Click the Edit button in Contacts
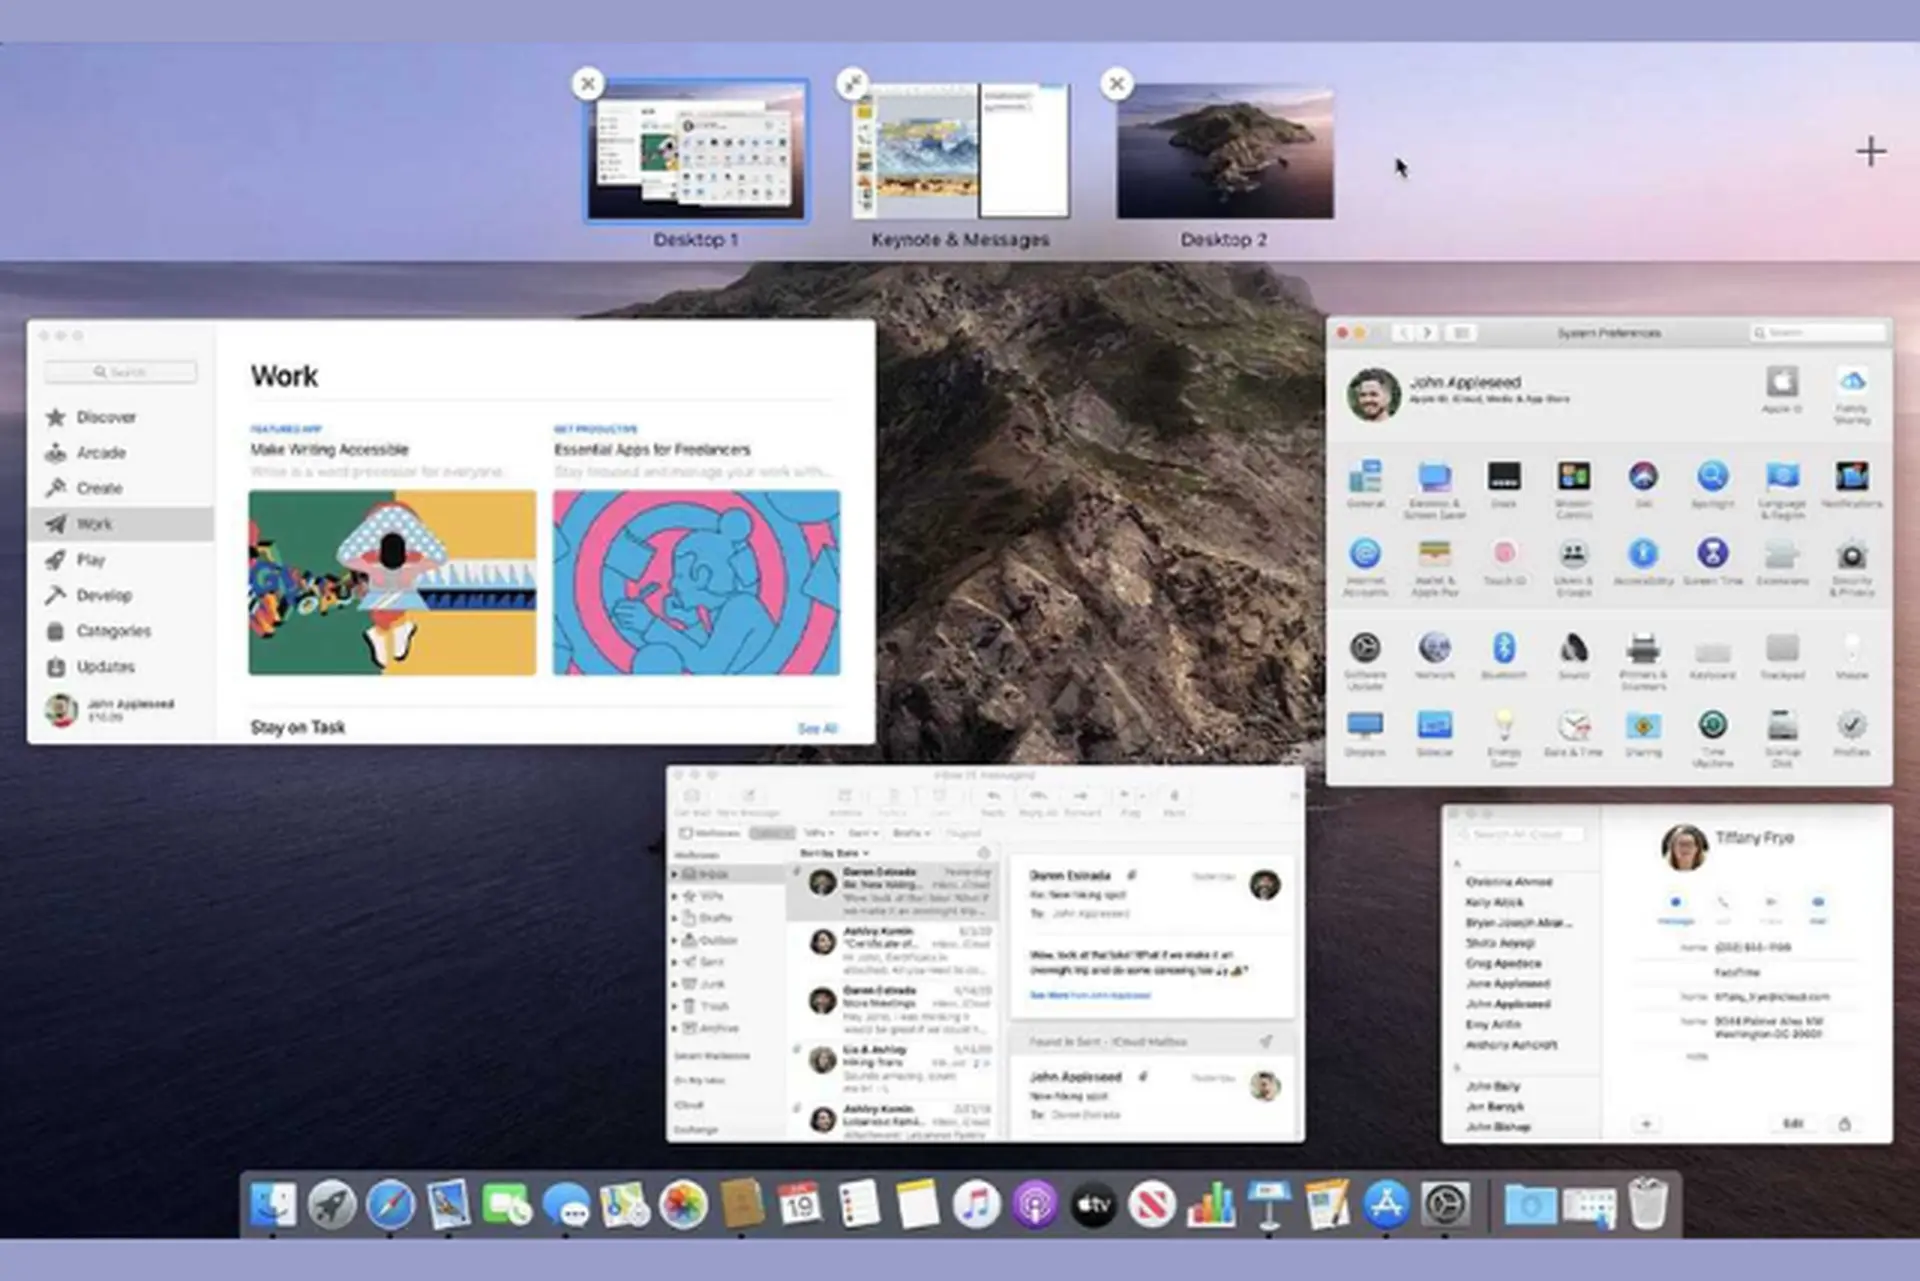Viewport: 1920px width, 1281px height. click(x=1793, y=1124)
